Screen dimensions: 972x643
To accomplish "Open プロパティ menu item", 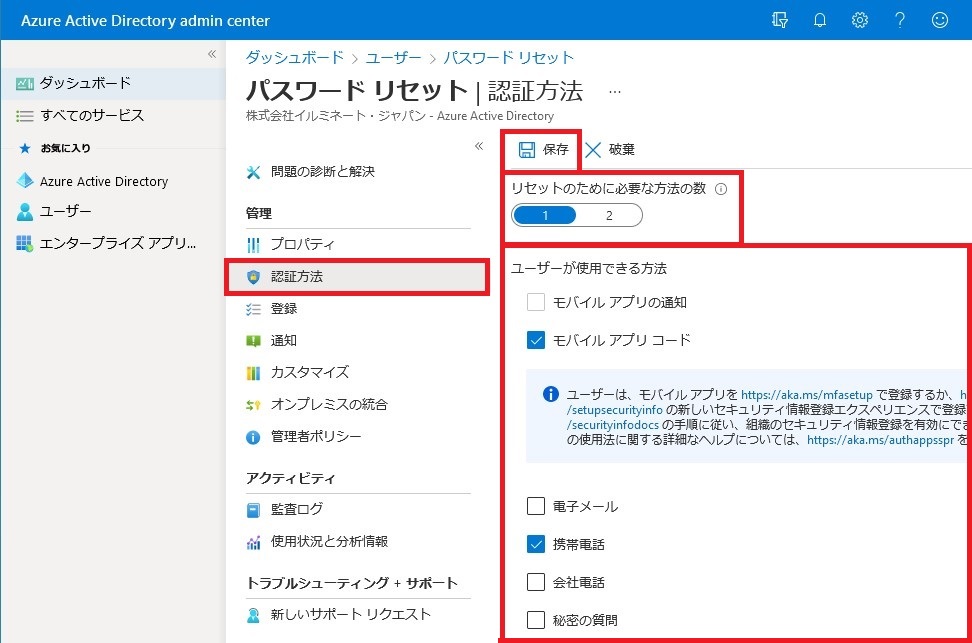I will pyautogui.click(x=358, y=244).
